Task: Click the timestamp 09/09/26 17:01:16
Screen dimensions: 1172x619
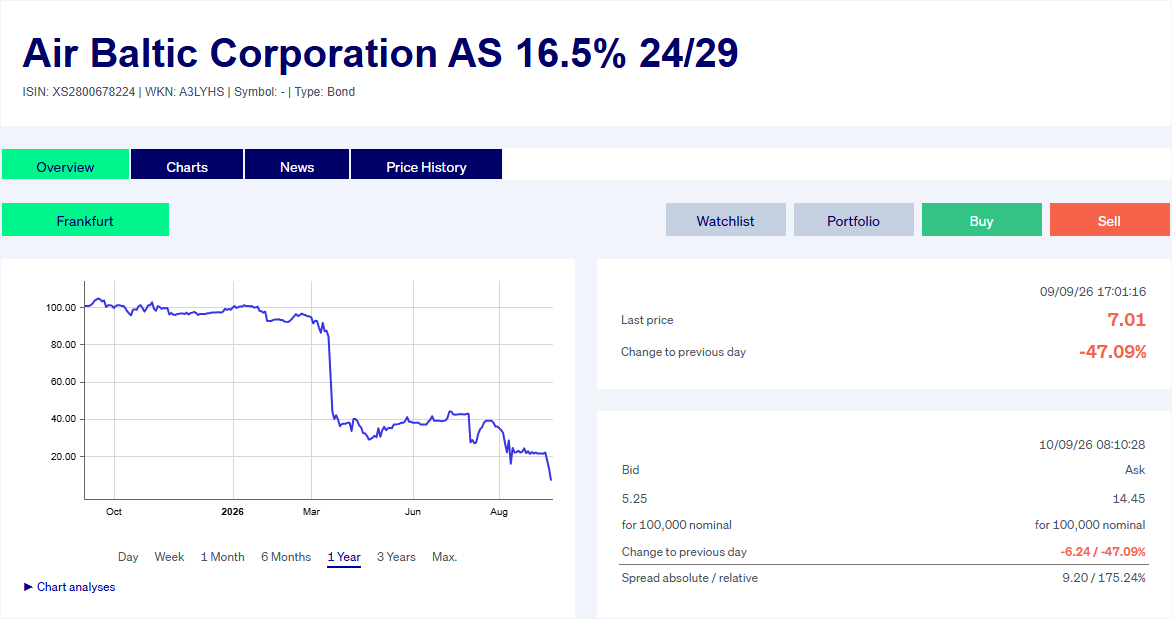Action: point(1093,292)
